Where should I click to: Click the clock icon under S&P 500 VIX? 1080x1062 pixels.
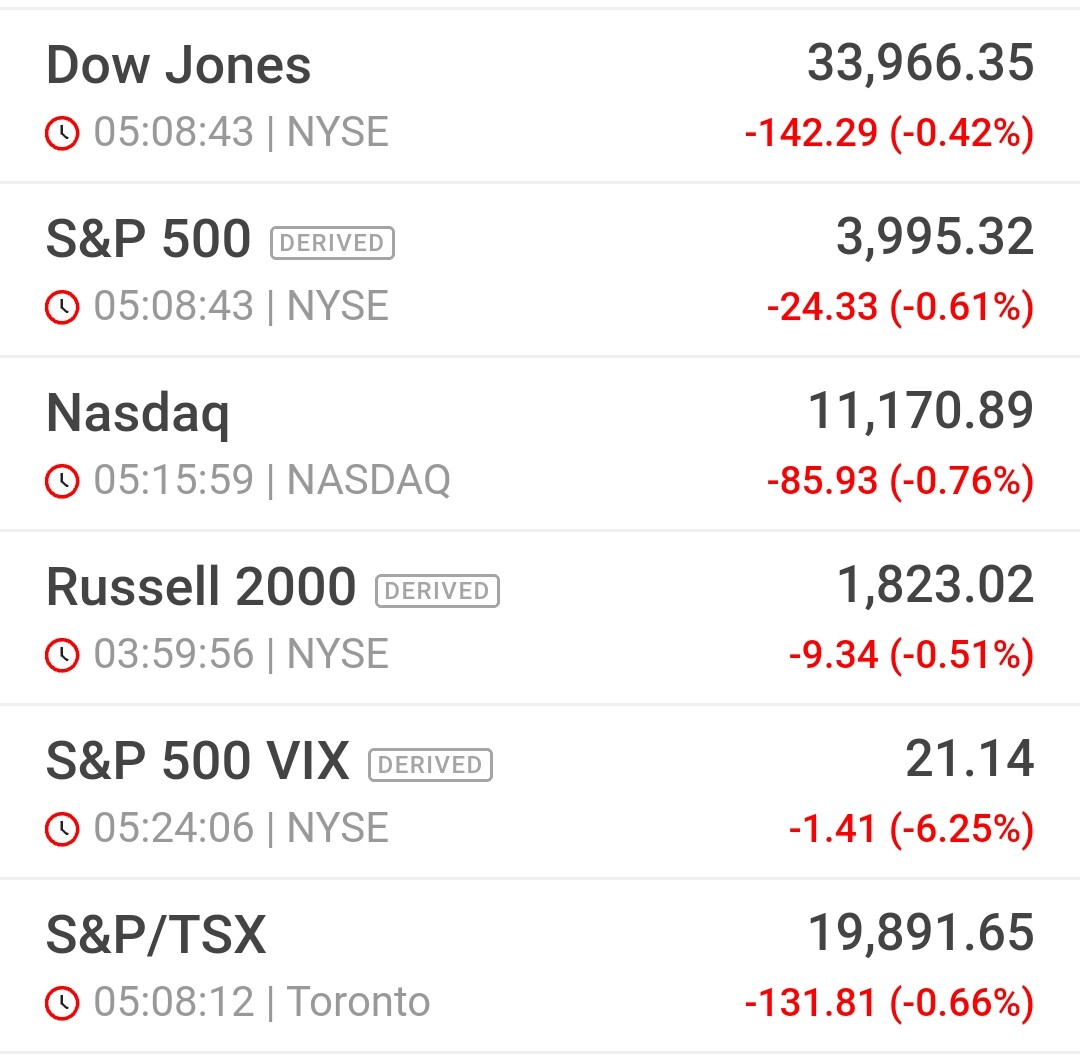62,830
